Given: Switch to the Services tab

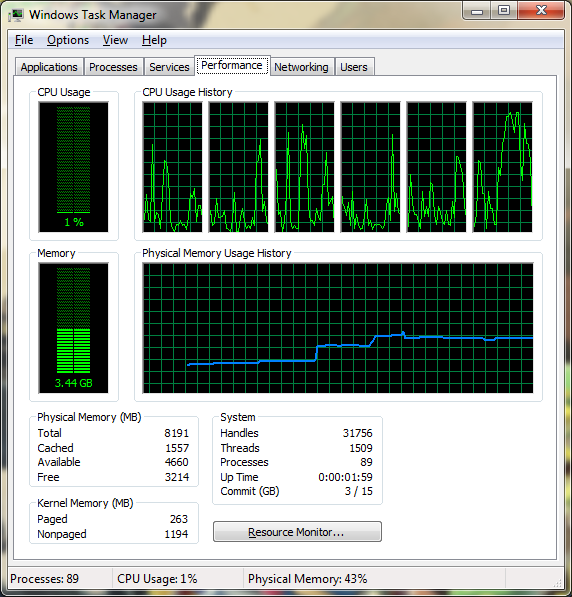Looking at the screenshot, I should [169, 67].
